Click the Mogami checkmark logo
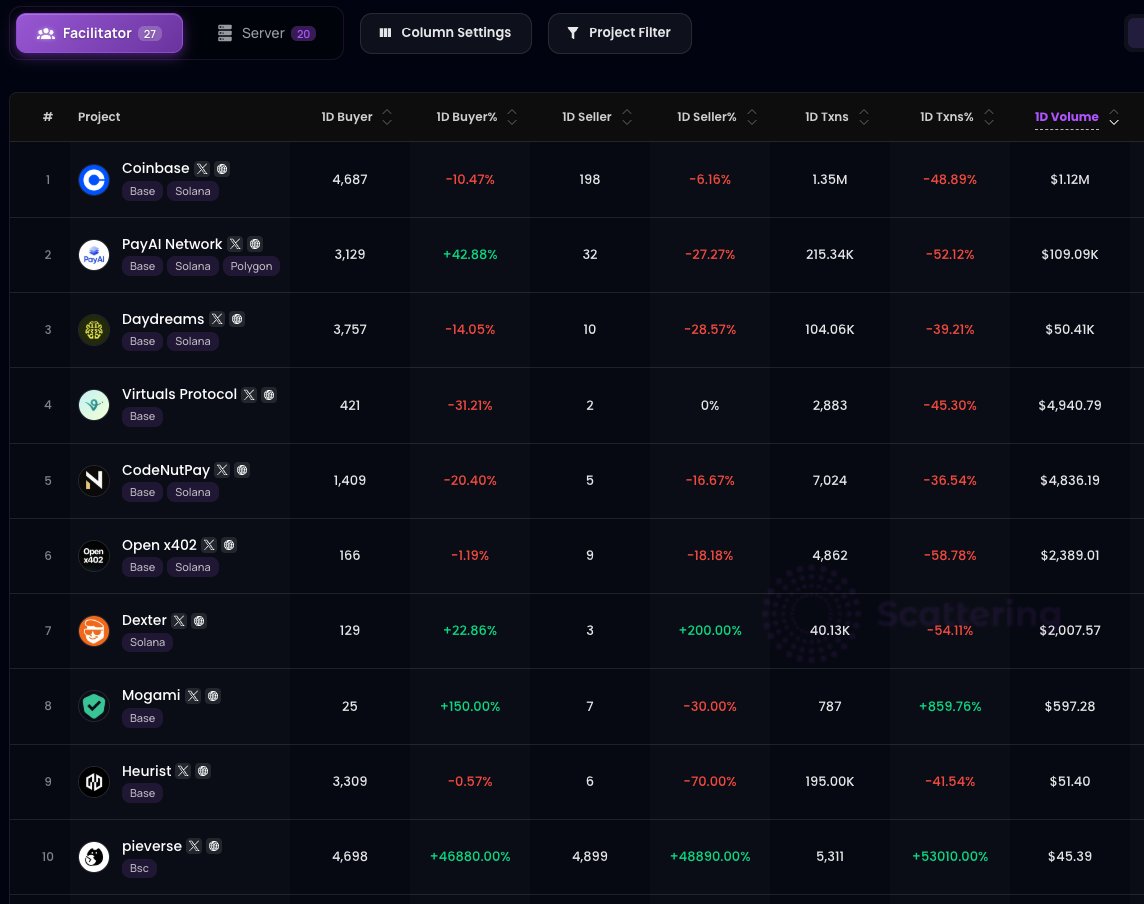Screen dimensions: 1144x904 pos(94,706)
